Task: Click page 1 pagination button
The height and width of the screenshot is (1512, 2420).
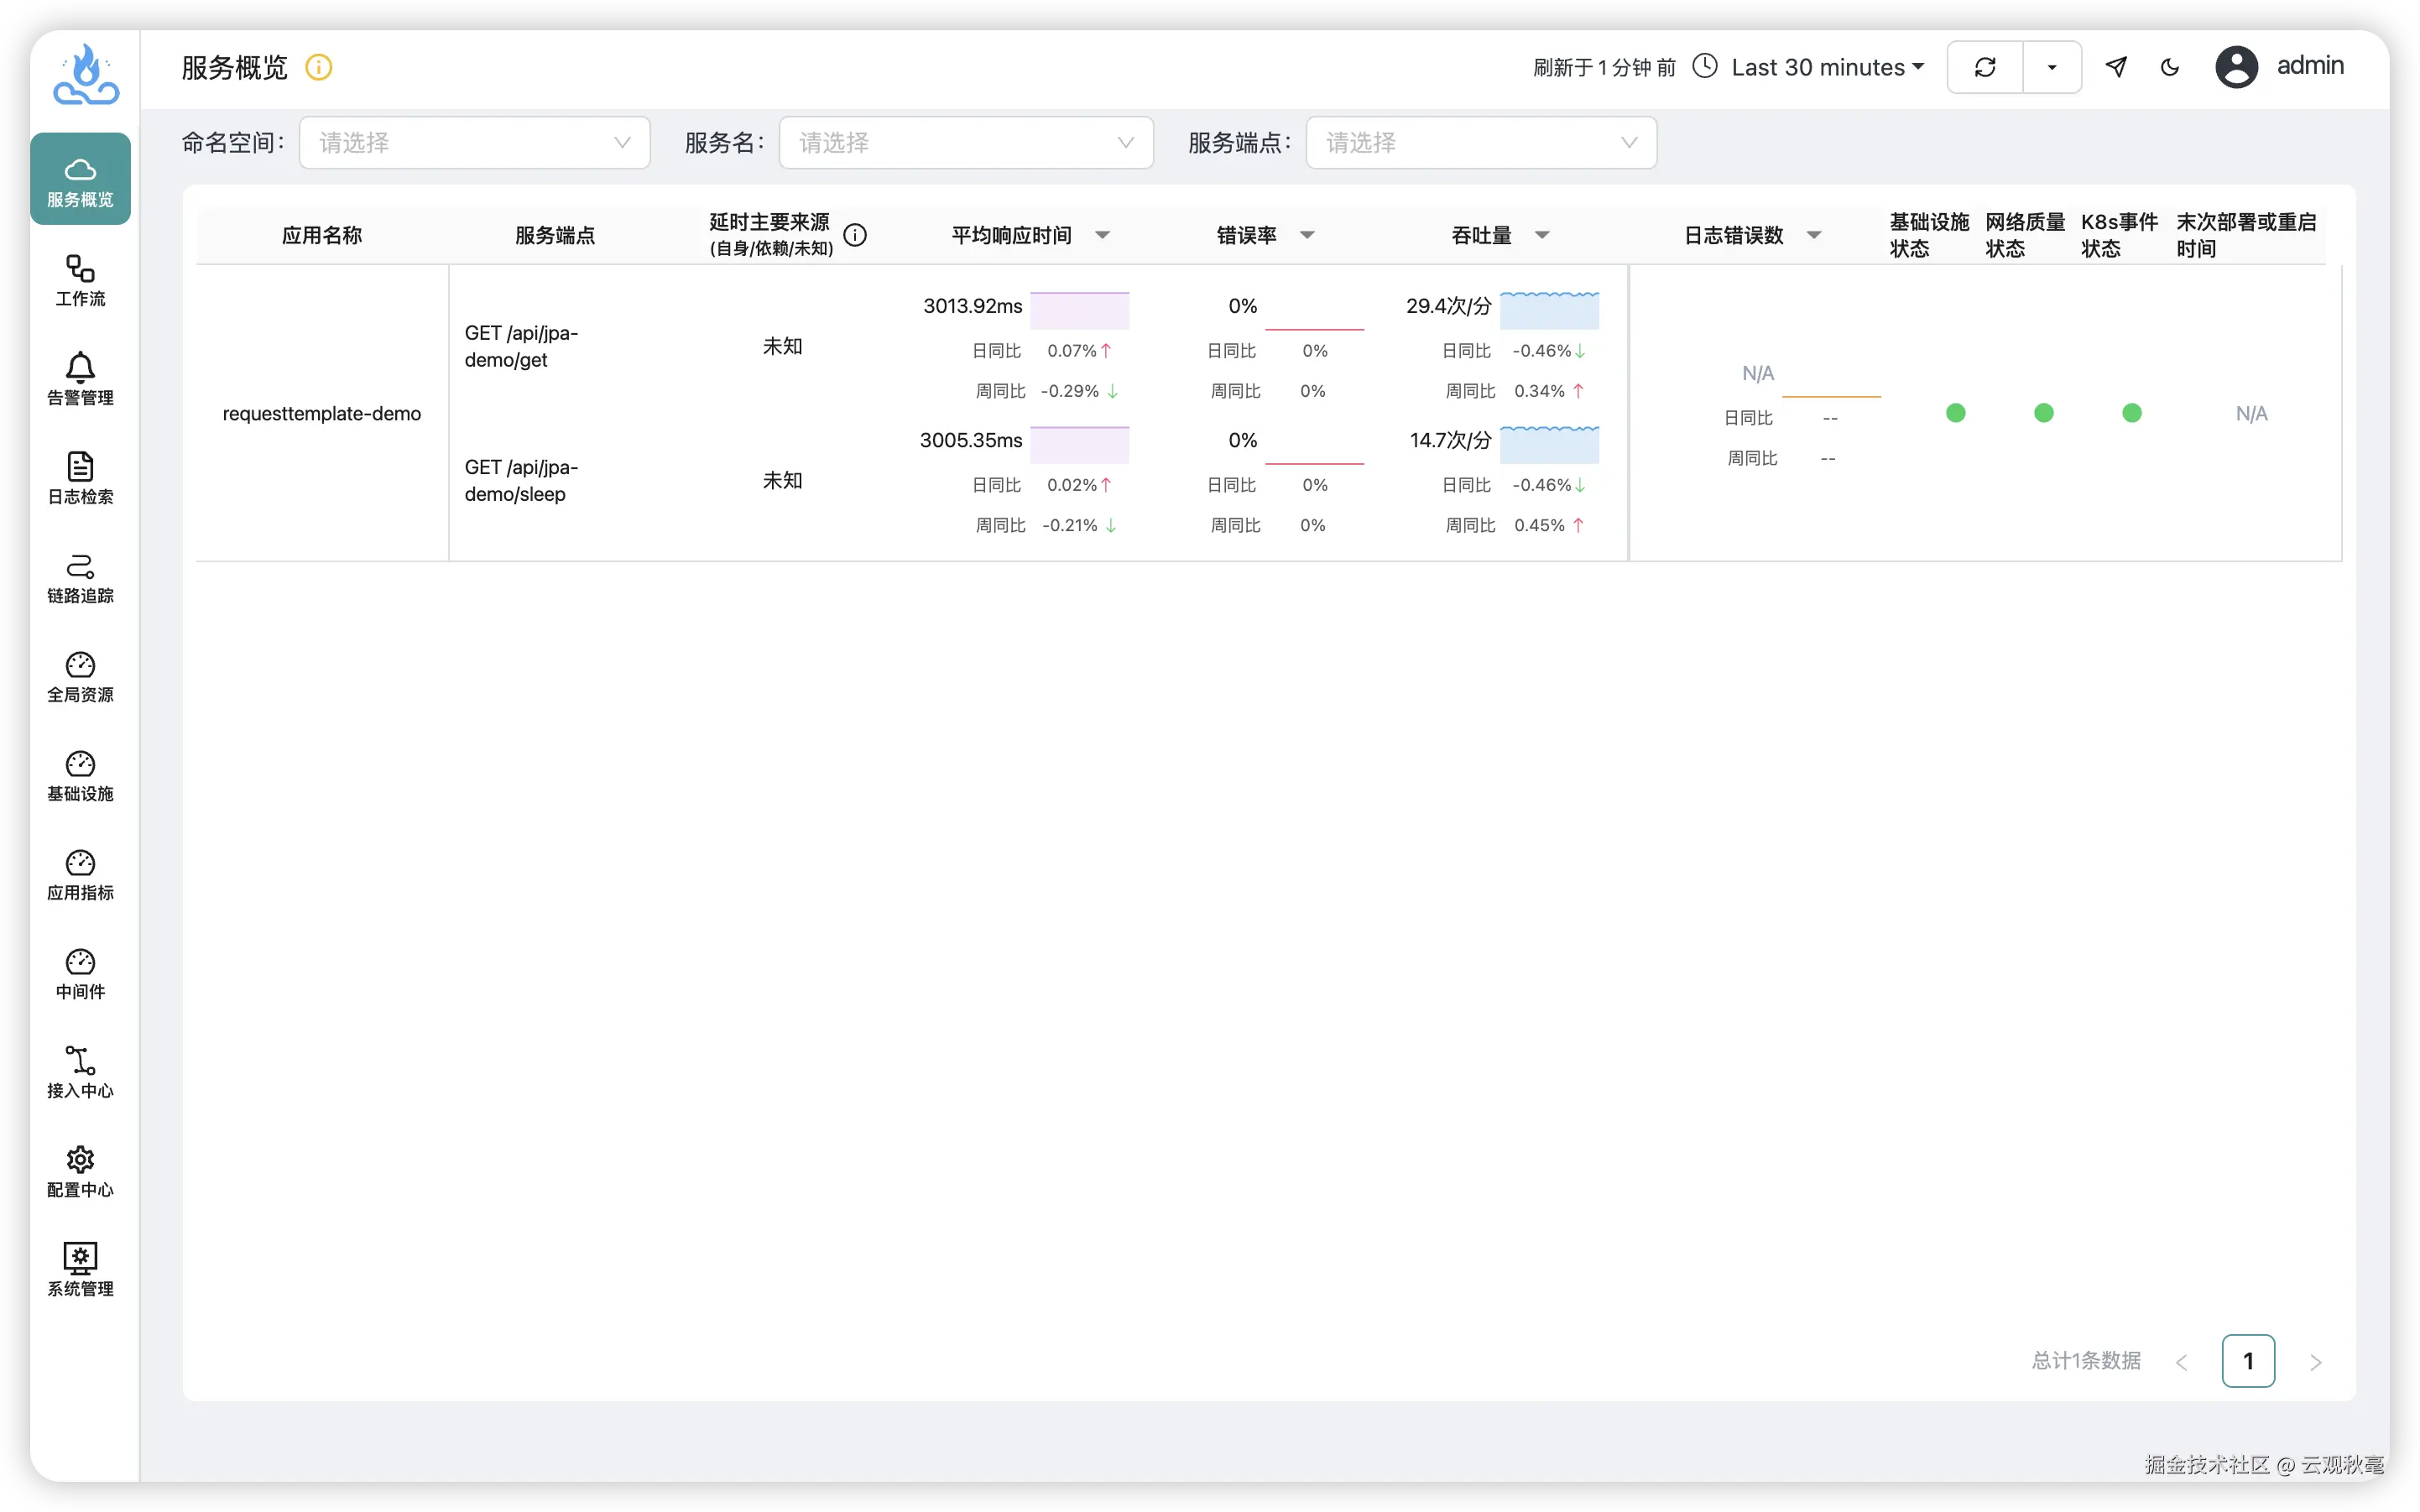Action: 2247,1360
